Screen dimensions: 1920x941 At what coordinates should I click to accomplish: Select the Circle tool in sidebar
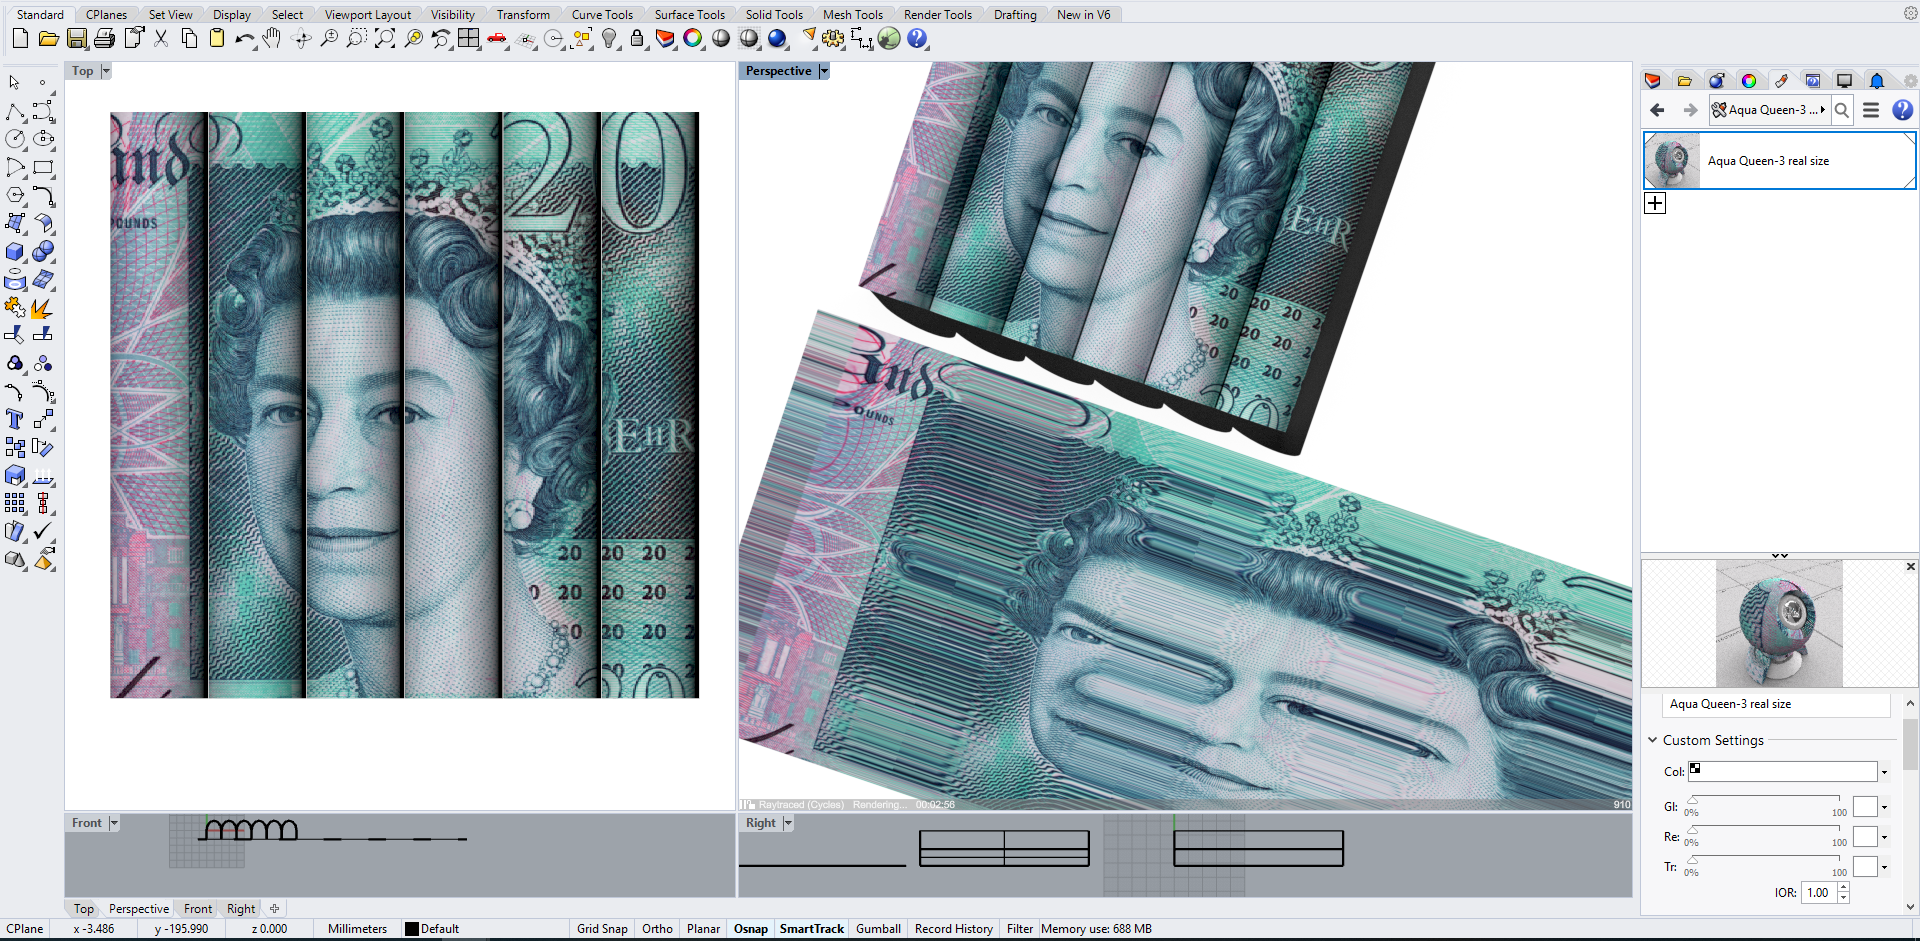click(15, 139)
